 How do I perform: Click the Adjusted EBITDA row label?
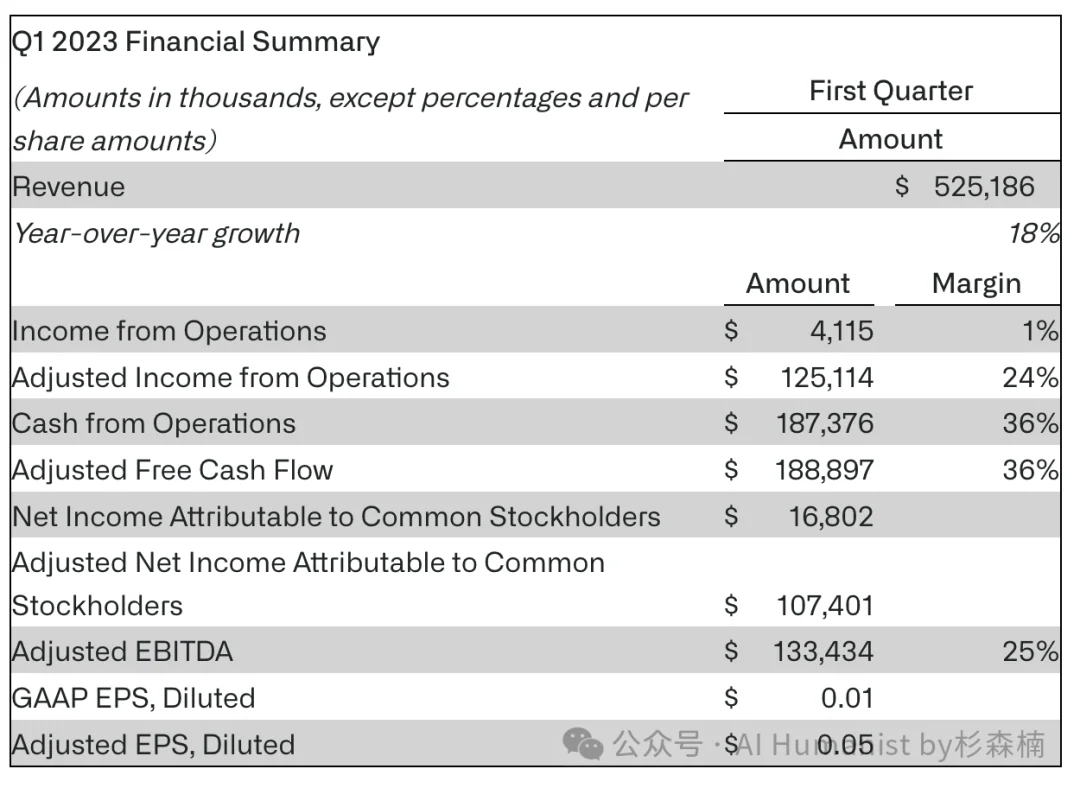tap(123, 652)
